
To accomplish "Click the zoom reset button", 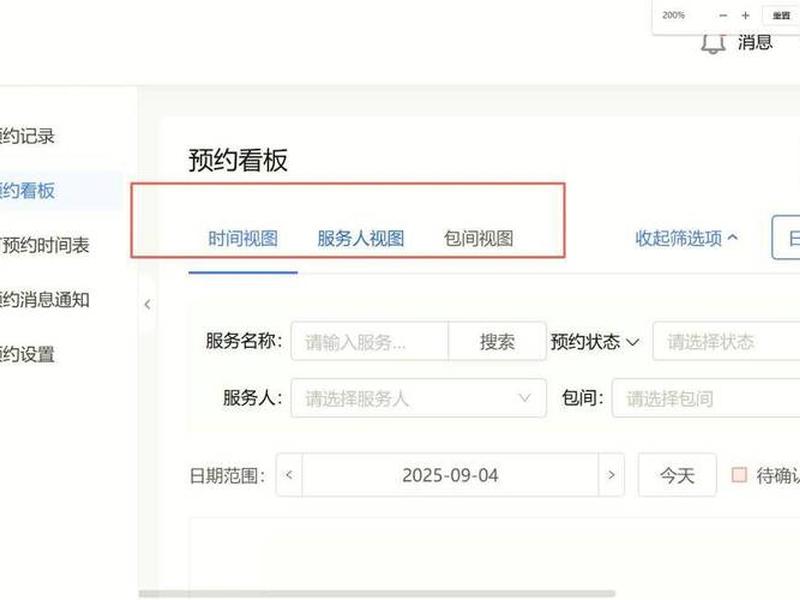I will tap(781, 15).
